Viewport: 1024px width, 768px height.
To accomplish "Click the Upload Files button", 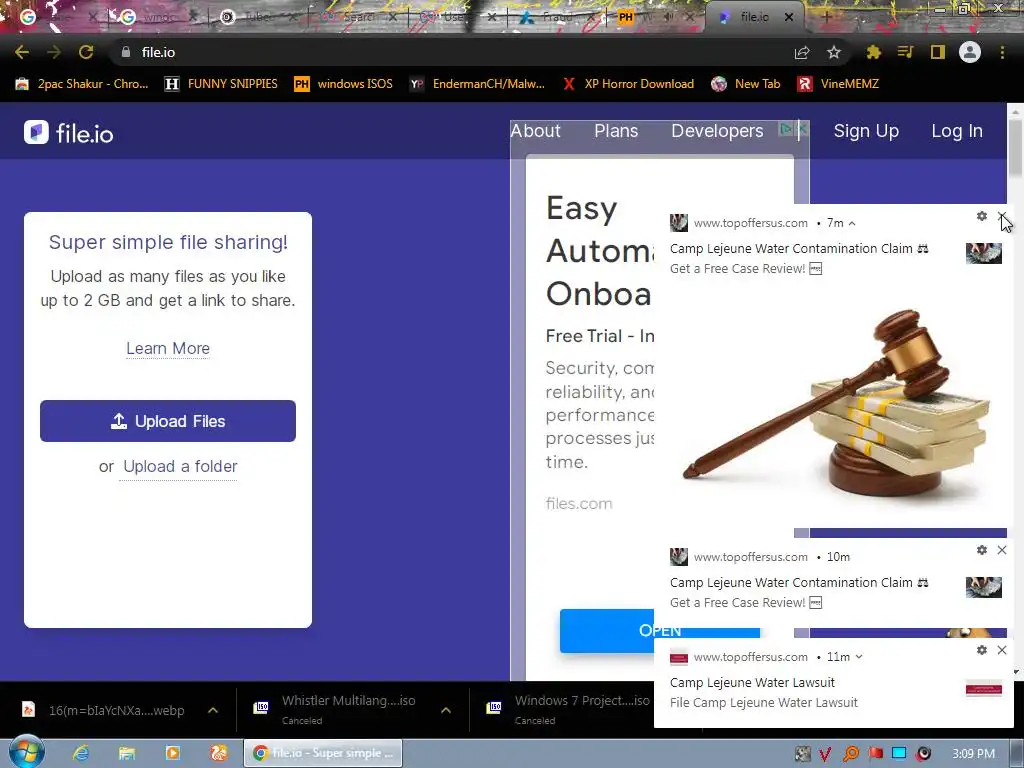I will point(168,421).
